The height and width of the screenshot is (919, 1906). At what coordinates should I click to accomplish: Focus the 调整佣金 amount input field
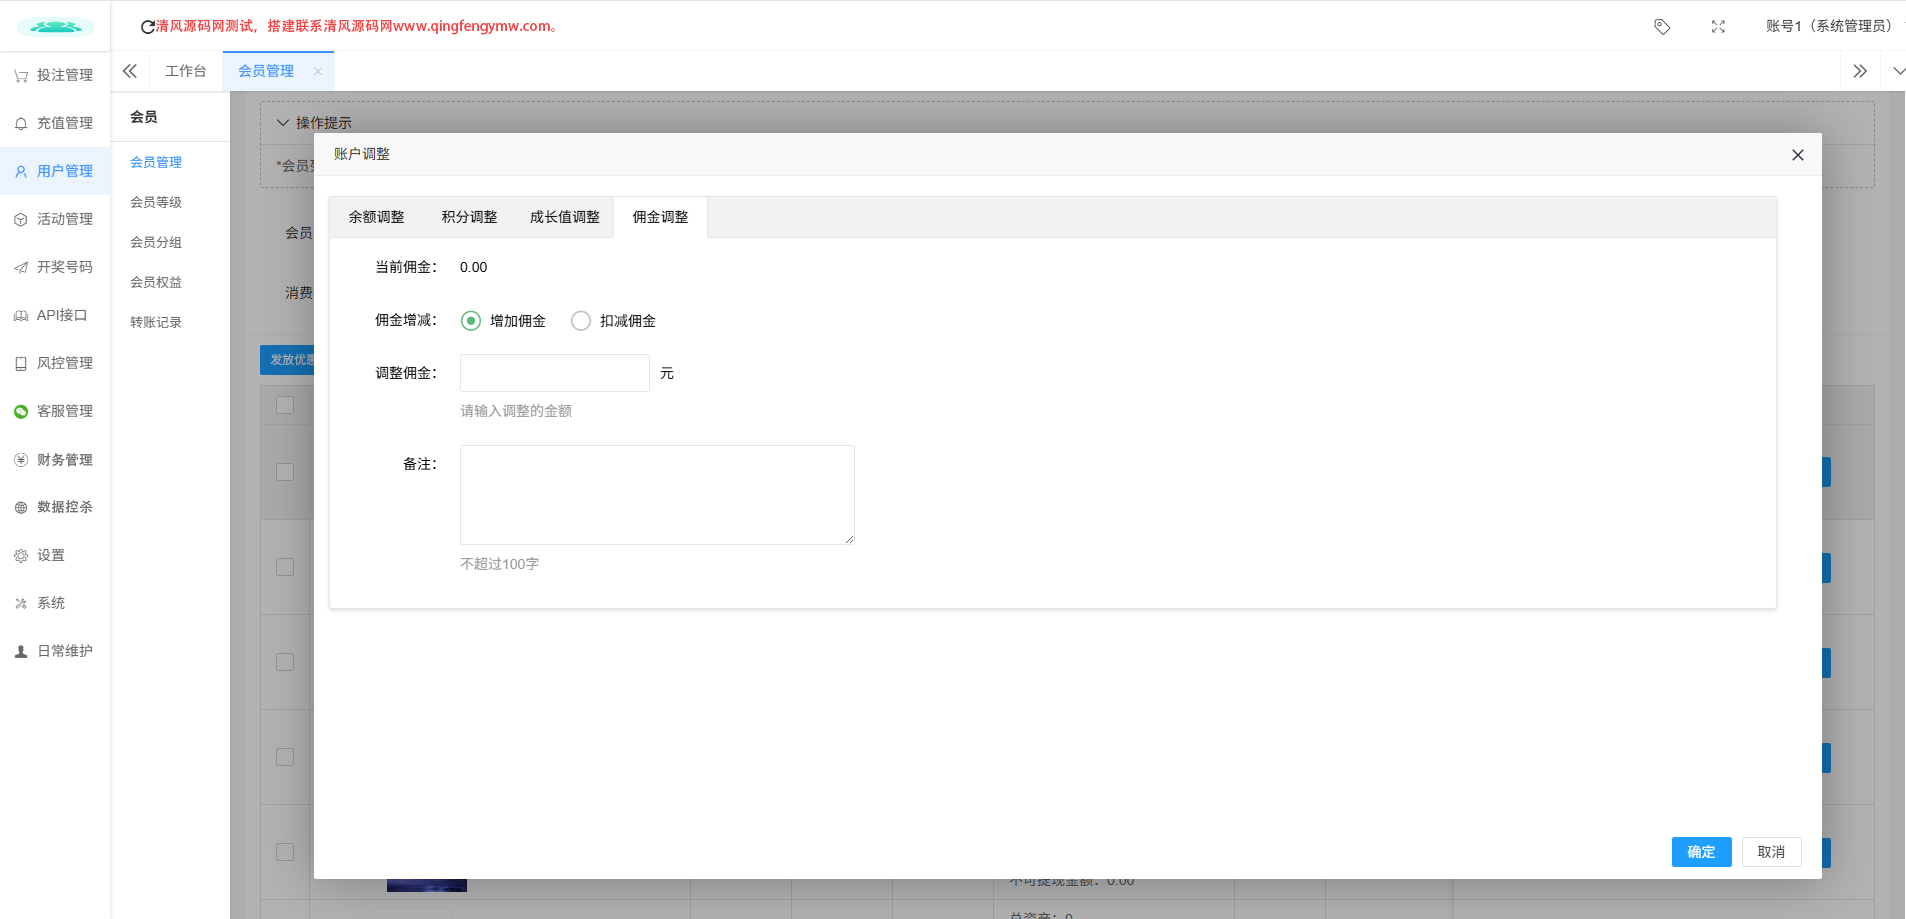tap(554, 373)
